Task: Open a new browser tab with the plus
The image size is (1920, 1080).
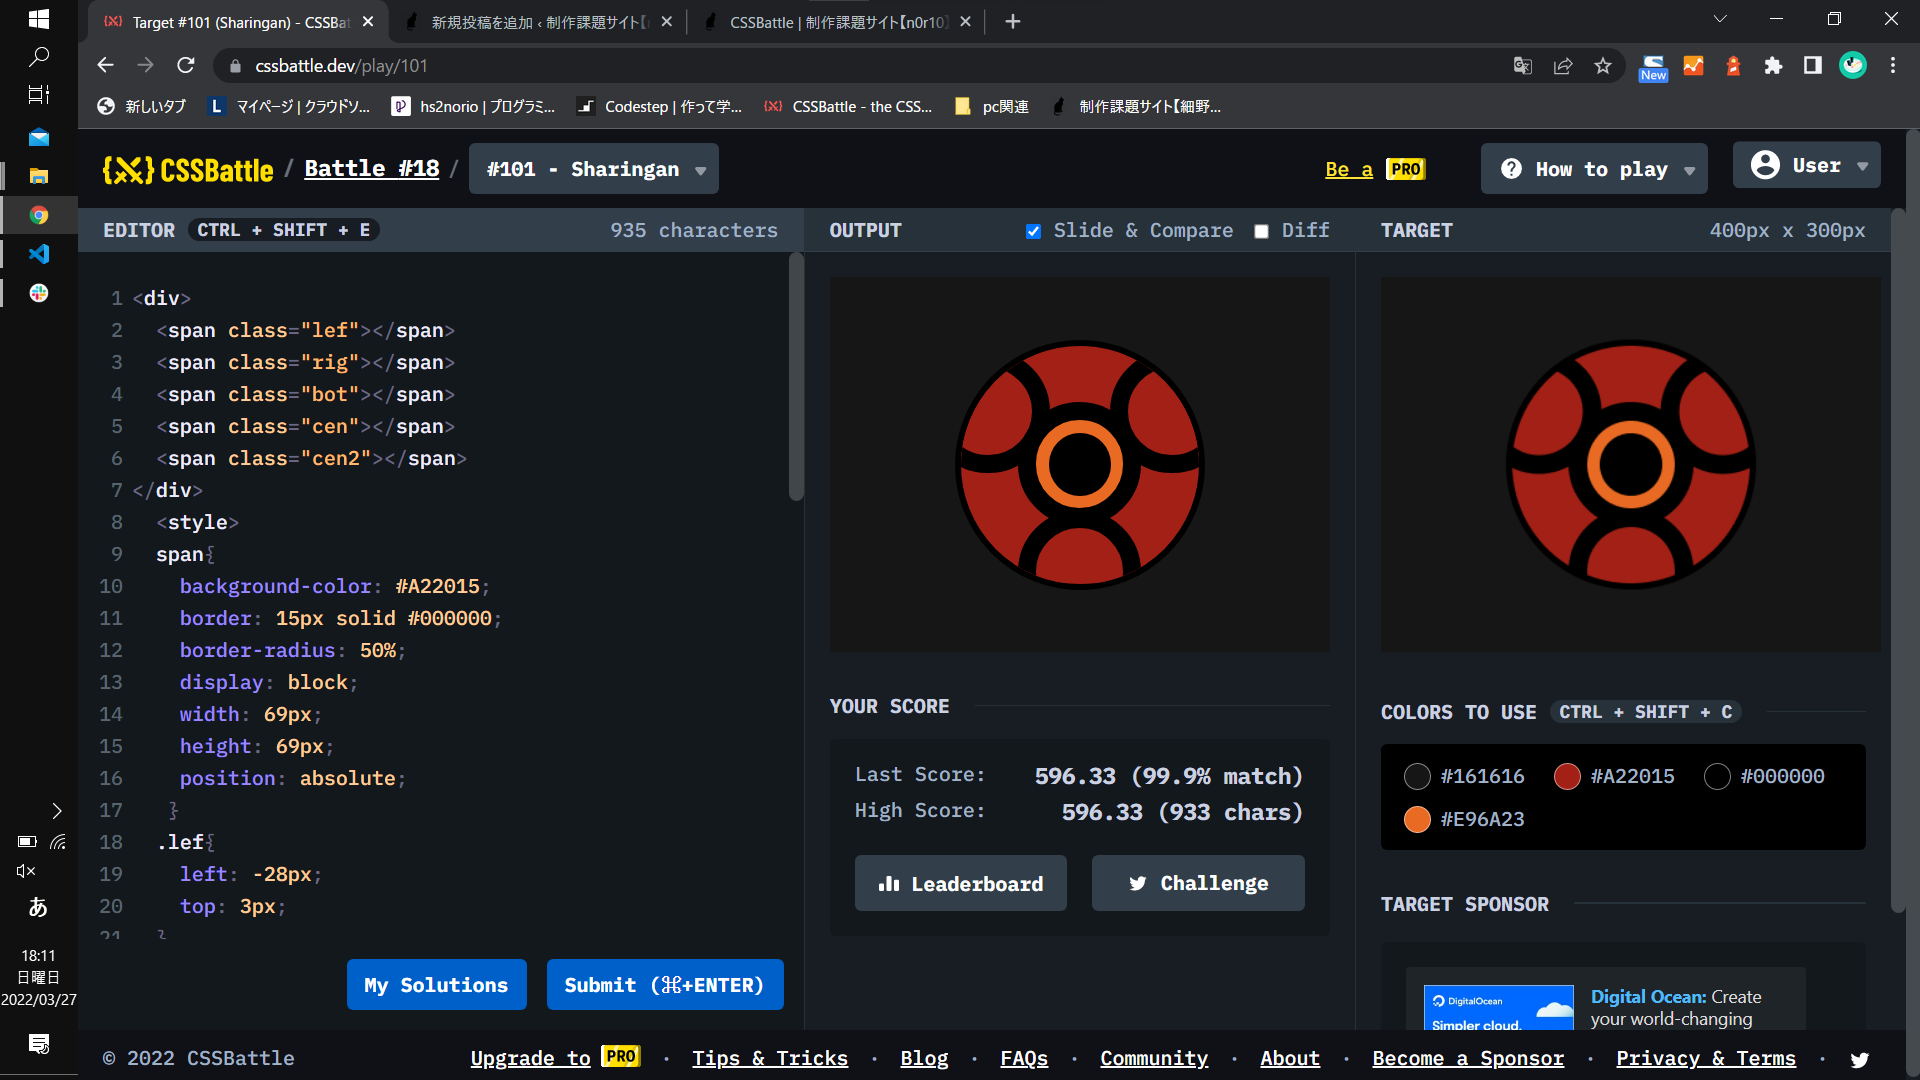Action: pyautogui.click(x=1013, y=22)
